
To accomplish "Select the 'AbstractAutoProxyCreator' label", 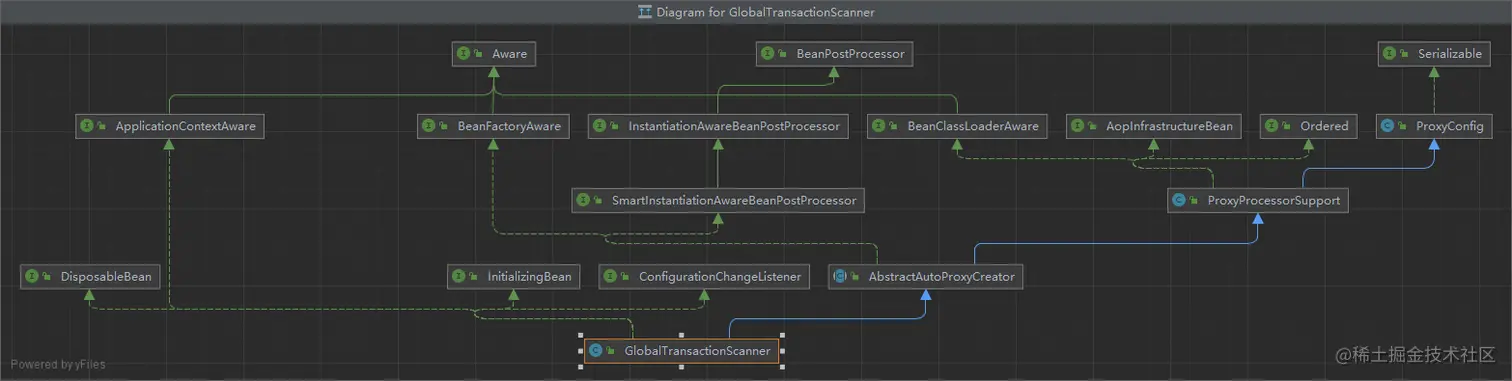I will click(941, 276).
